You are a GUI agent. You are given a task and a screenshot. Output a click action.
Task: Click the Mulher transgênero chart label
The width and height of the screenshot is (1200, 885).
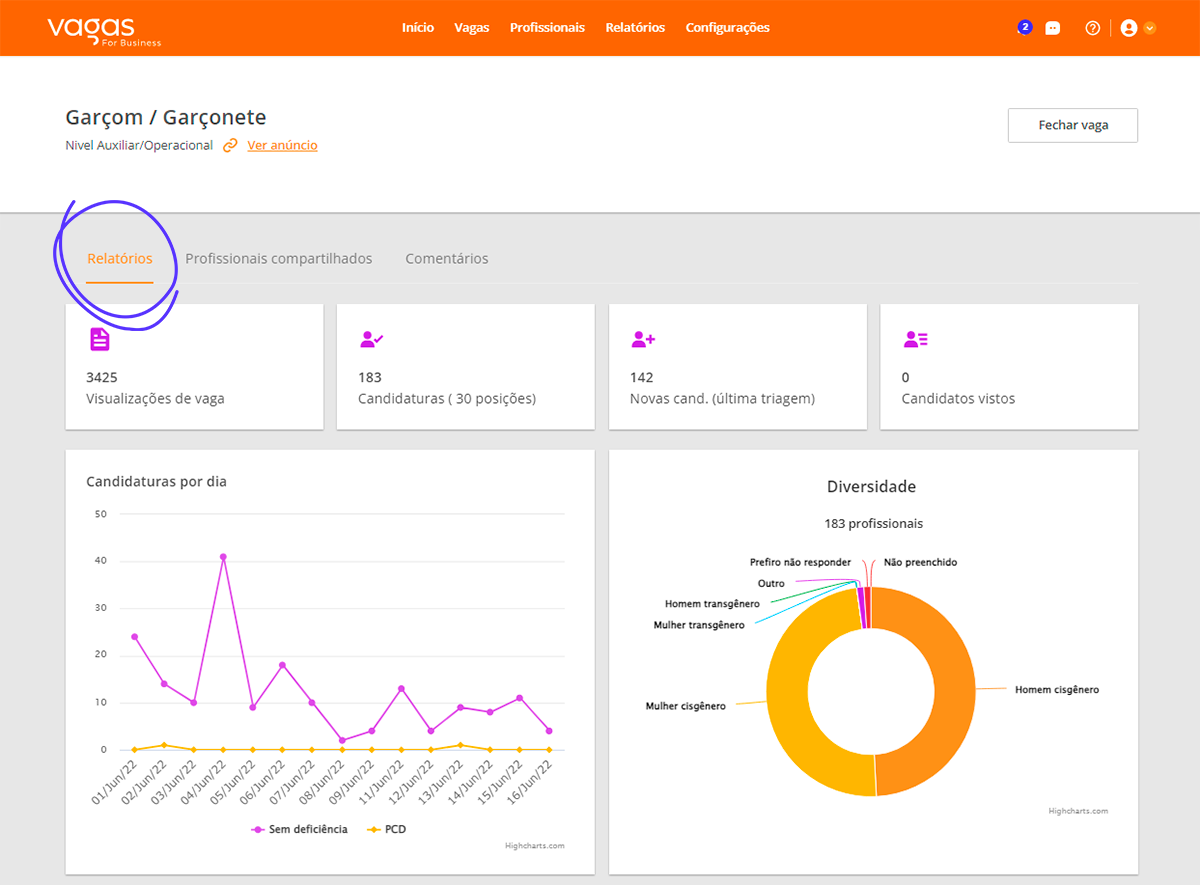[699, 625]
